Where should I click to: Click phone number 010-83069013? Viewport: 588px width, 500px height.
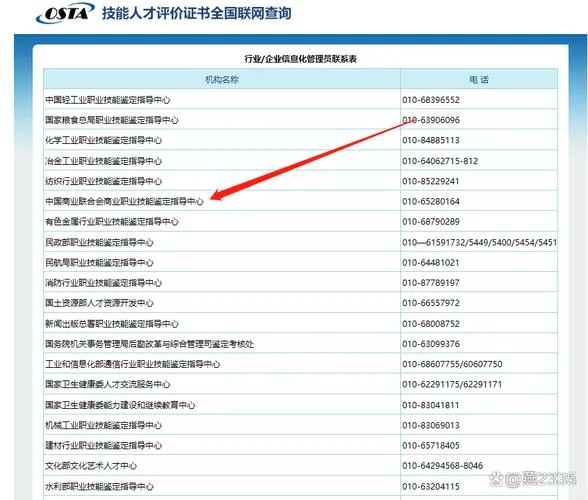click(x=431, y=426)
